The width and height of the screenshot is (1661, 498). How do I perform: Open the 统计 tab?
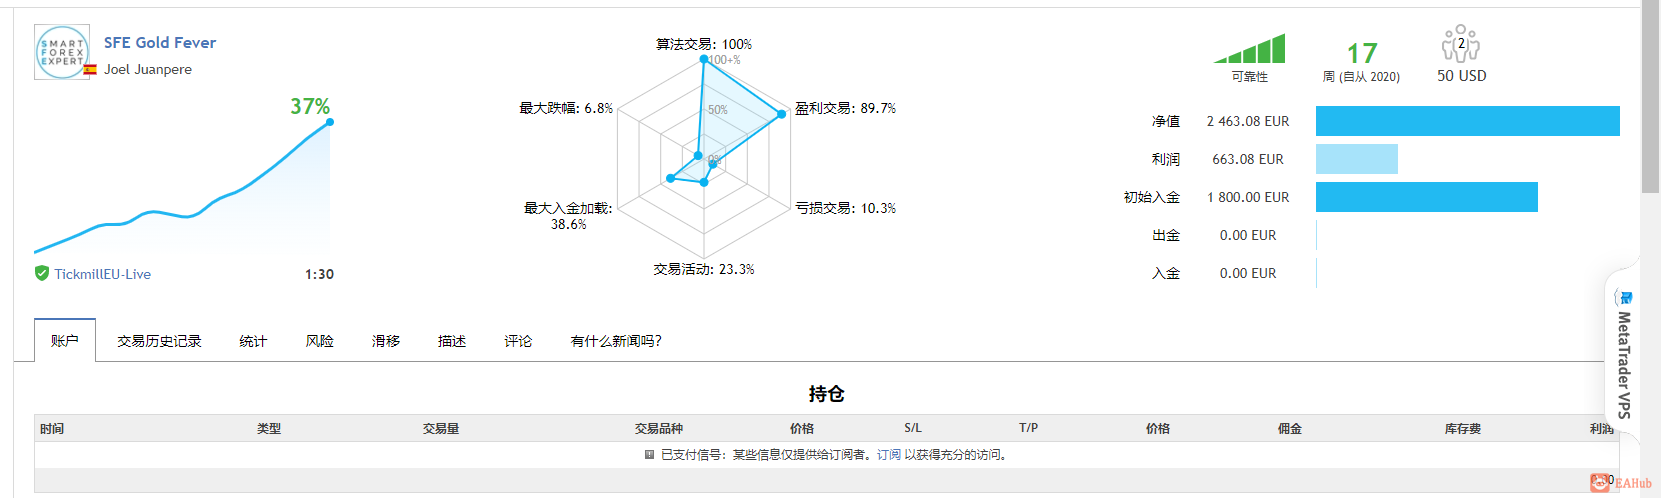point(253,341)
